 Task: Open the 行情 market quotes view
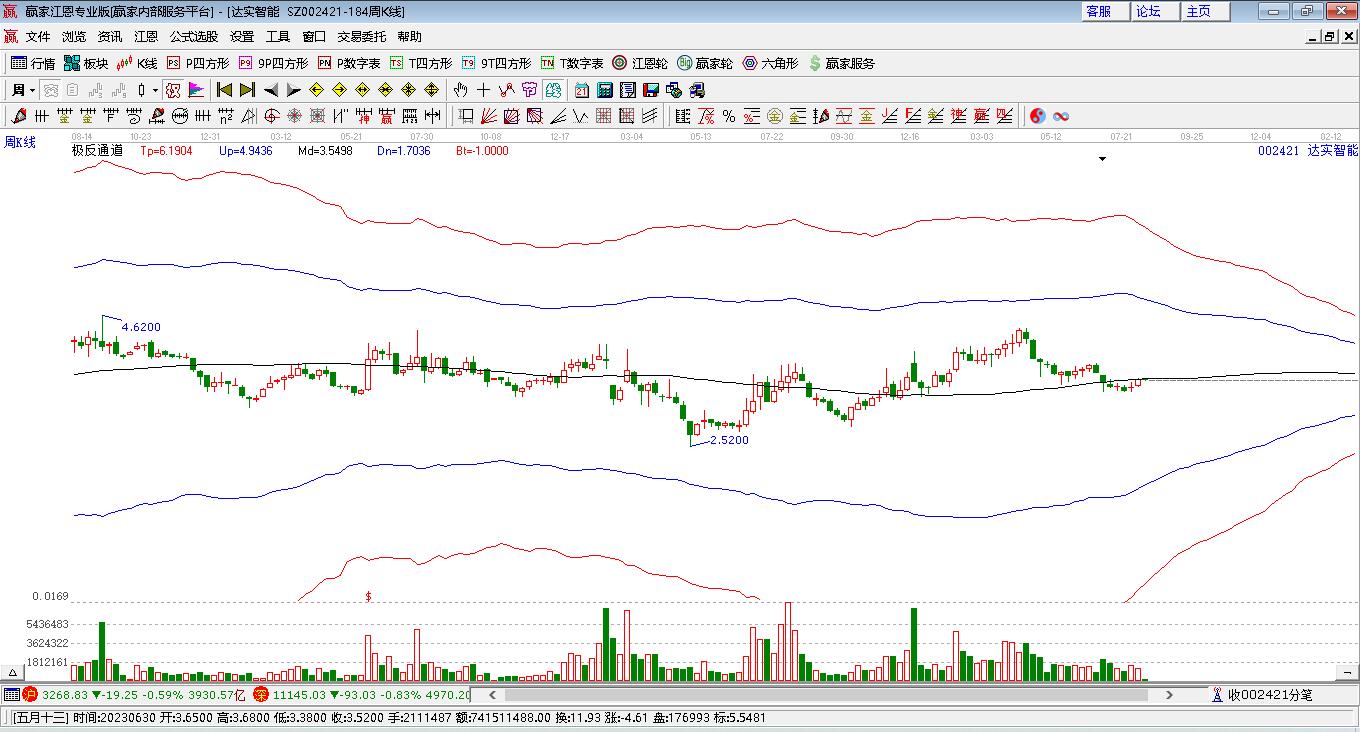point(32,63)
